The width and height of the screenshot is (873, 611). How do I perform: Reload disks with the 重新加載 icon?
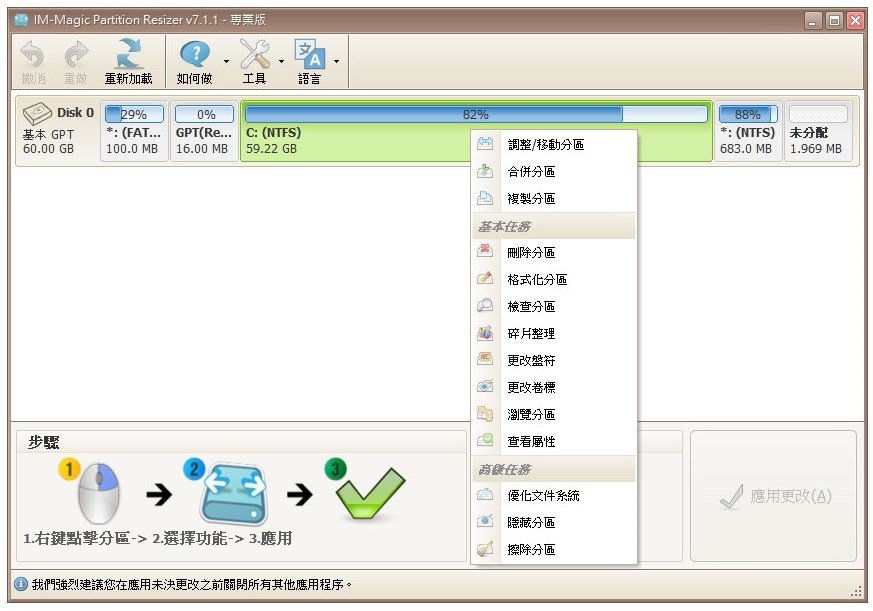tap(129, 53)
